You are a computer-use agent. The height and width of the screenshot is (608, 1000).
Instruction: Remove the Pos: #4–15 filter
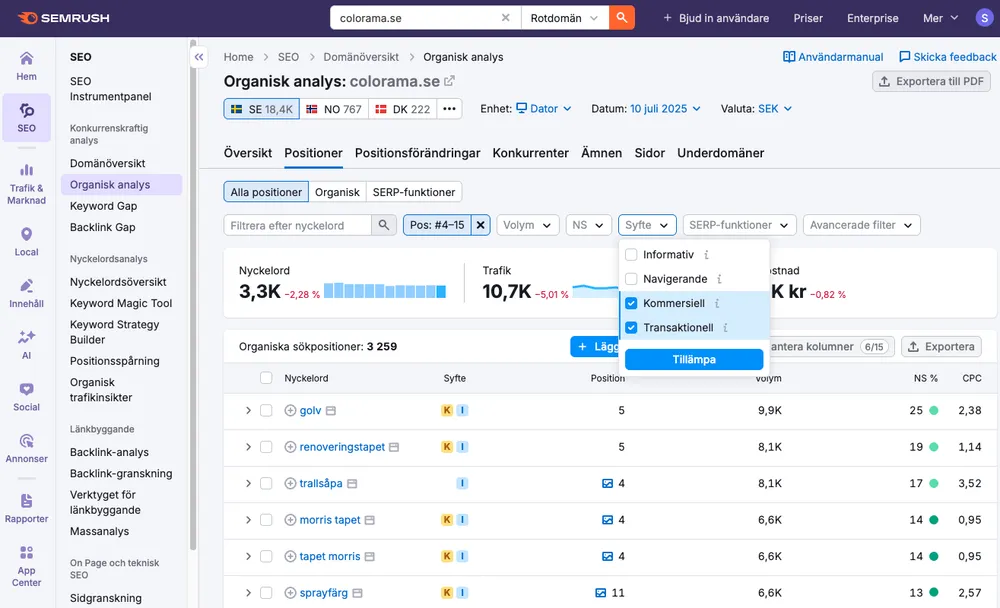[480, 225]
